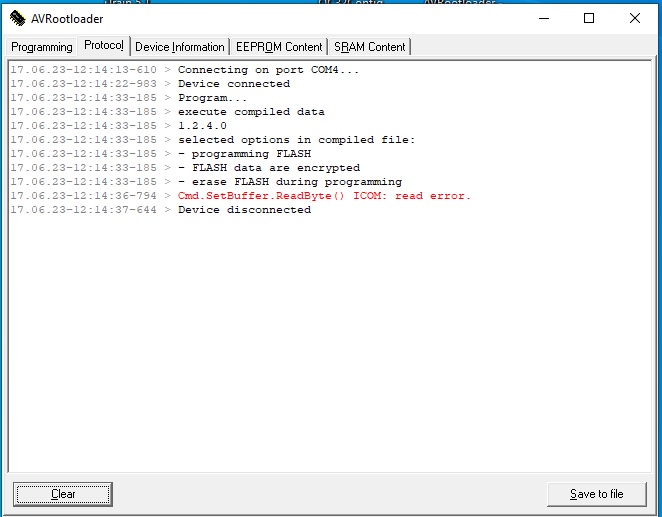Select the version '1.2.4.0' log line

point(202,126)
